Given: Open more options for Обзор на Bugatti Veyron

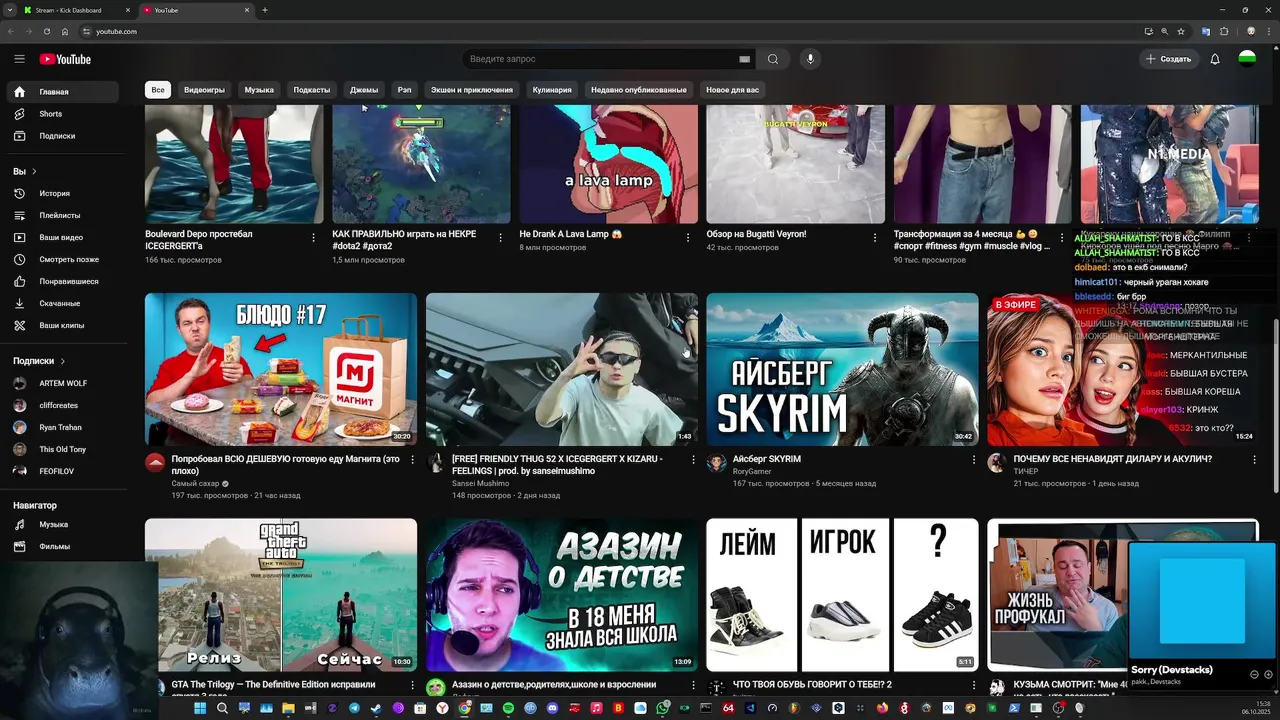Looking at the screenshot, I should [x=874, y=238].
